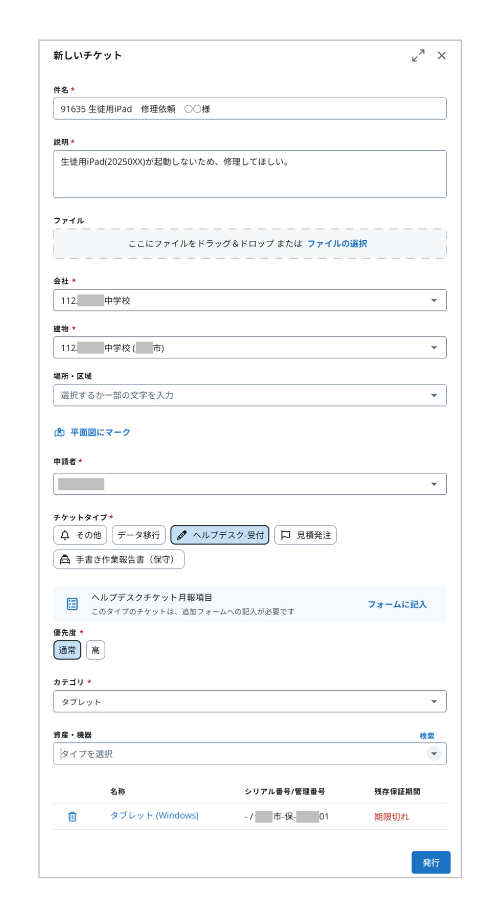Select 手書き作業報告書（保守） ticket type

click(119, 559)
